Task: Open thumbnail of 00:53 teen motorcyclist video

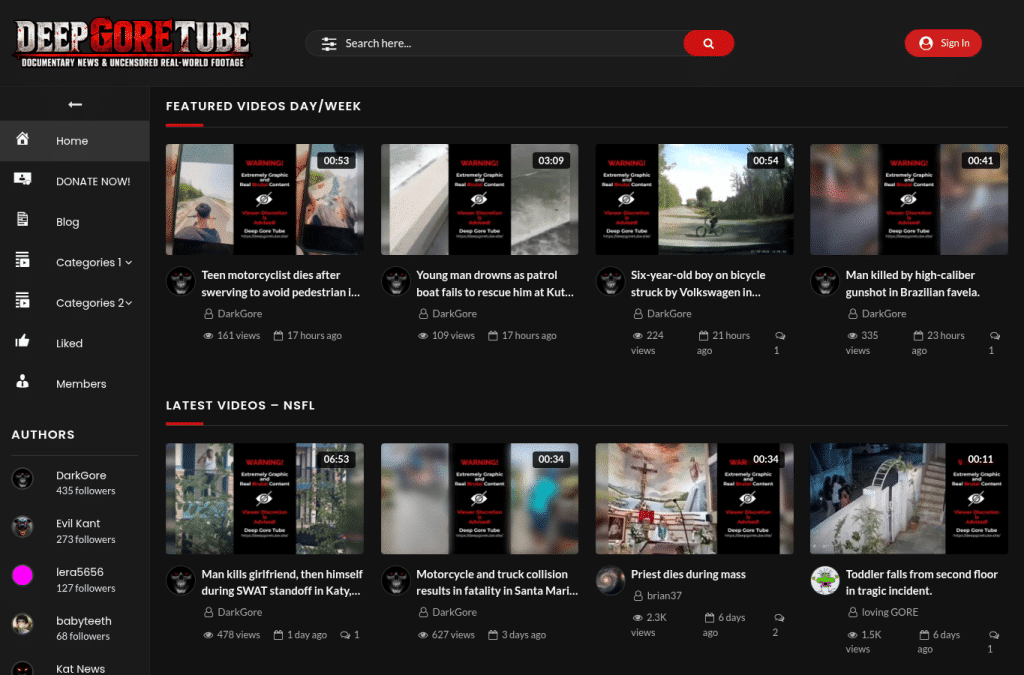Action: tap(264, 199)
